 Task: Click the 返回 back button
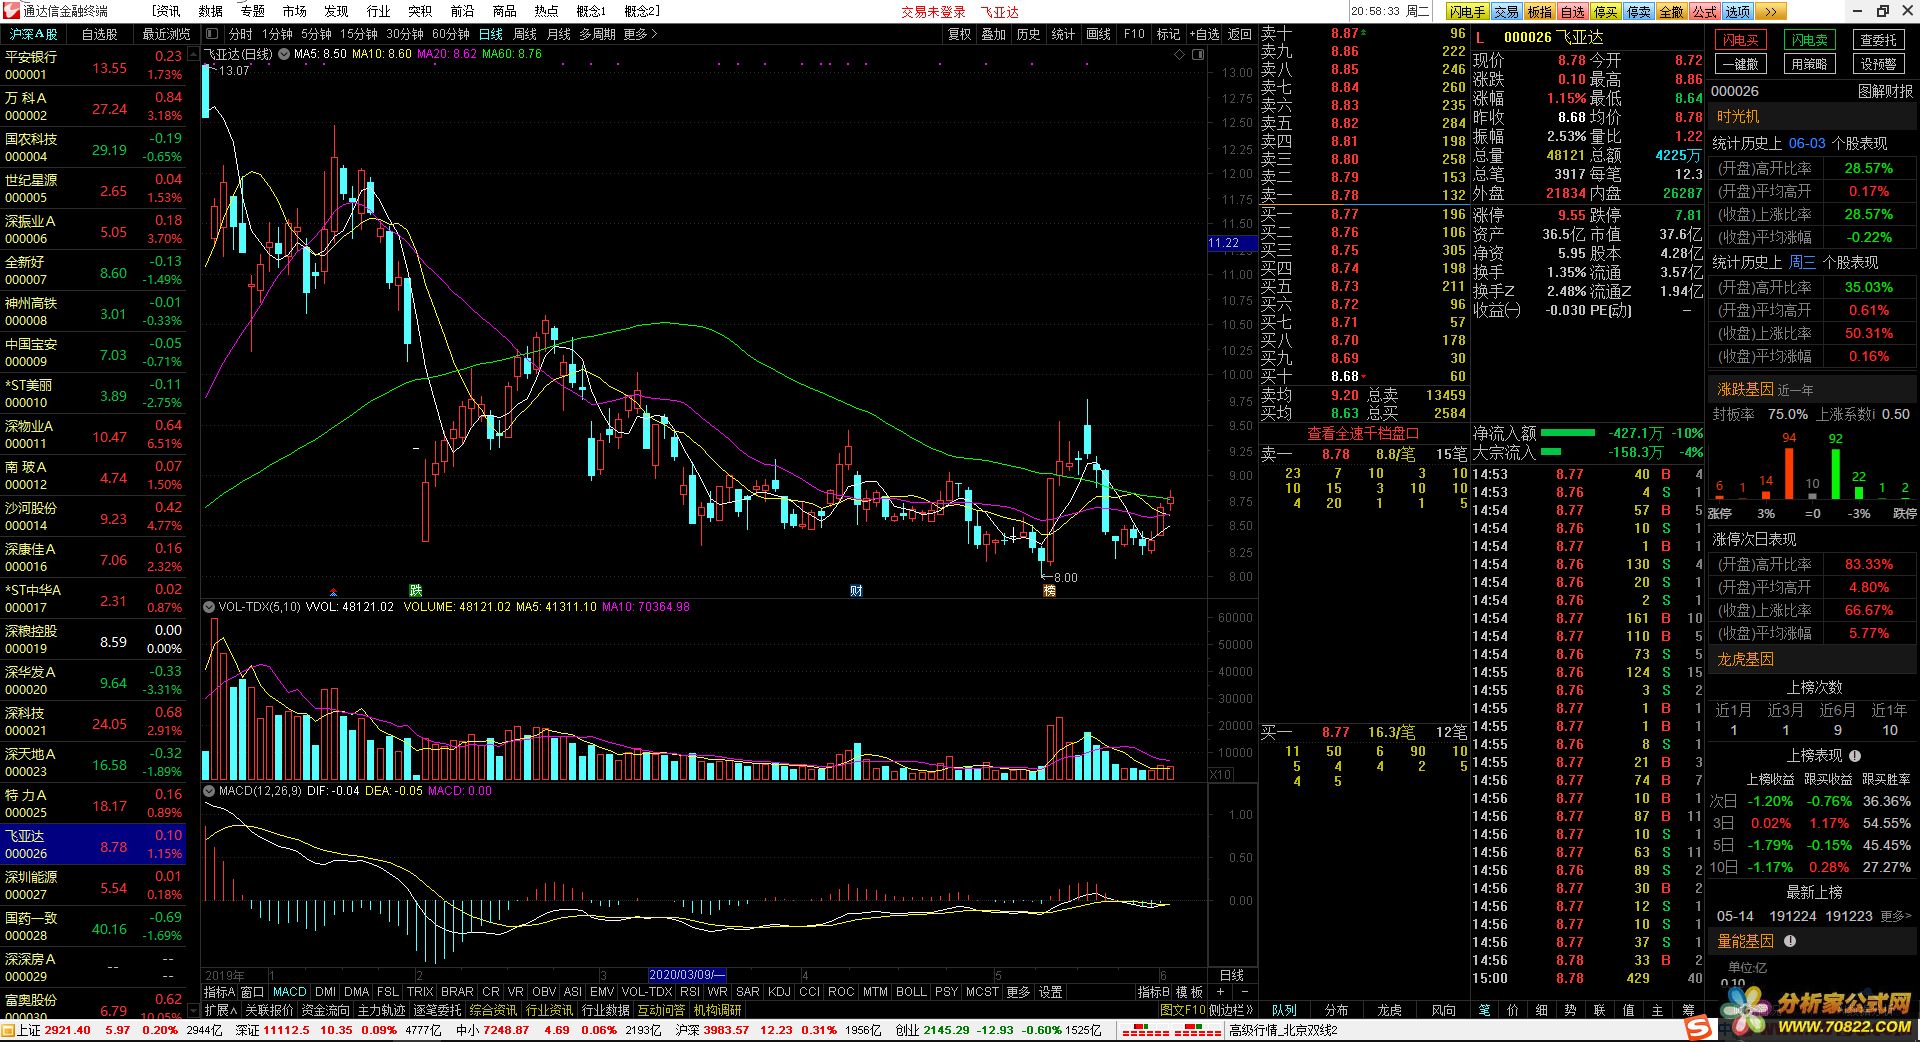click(1240, 34)
